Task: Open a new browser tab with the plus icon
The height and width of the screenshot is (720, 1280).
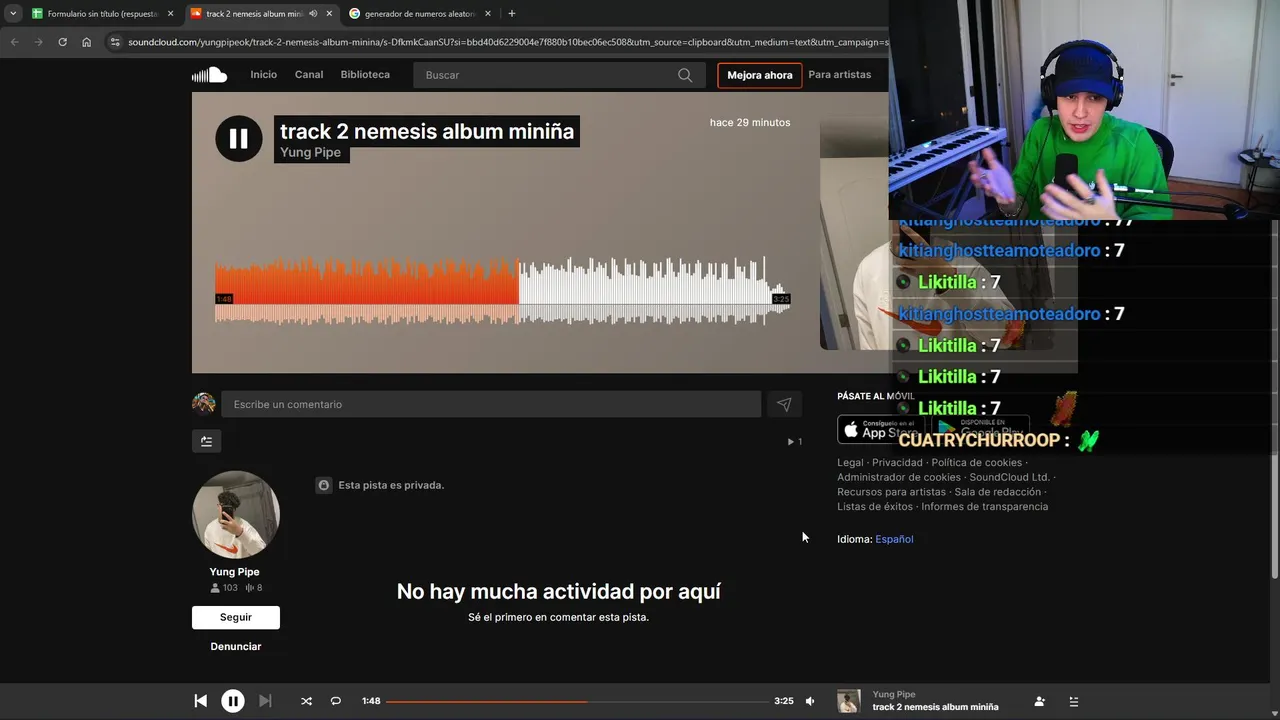Action: click(512, 13)
